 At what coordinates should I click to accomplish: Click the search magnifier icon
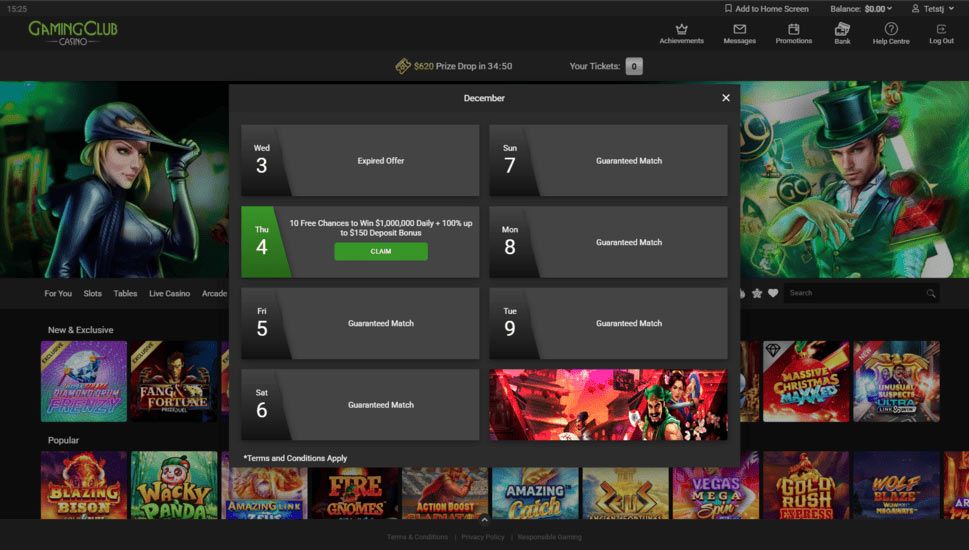(931, 294)
